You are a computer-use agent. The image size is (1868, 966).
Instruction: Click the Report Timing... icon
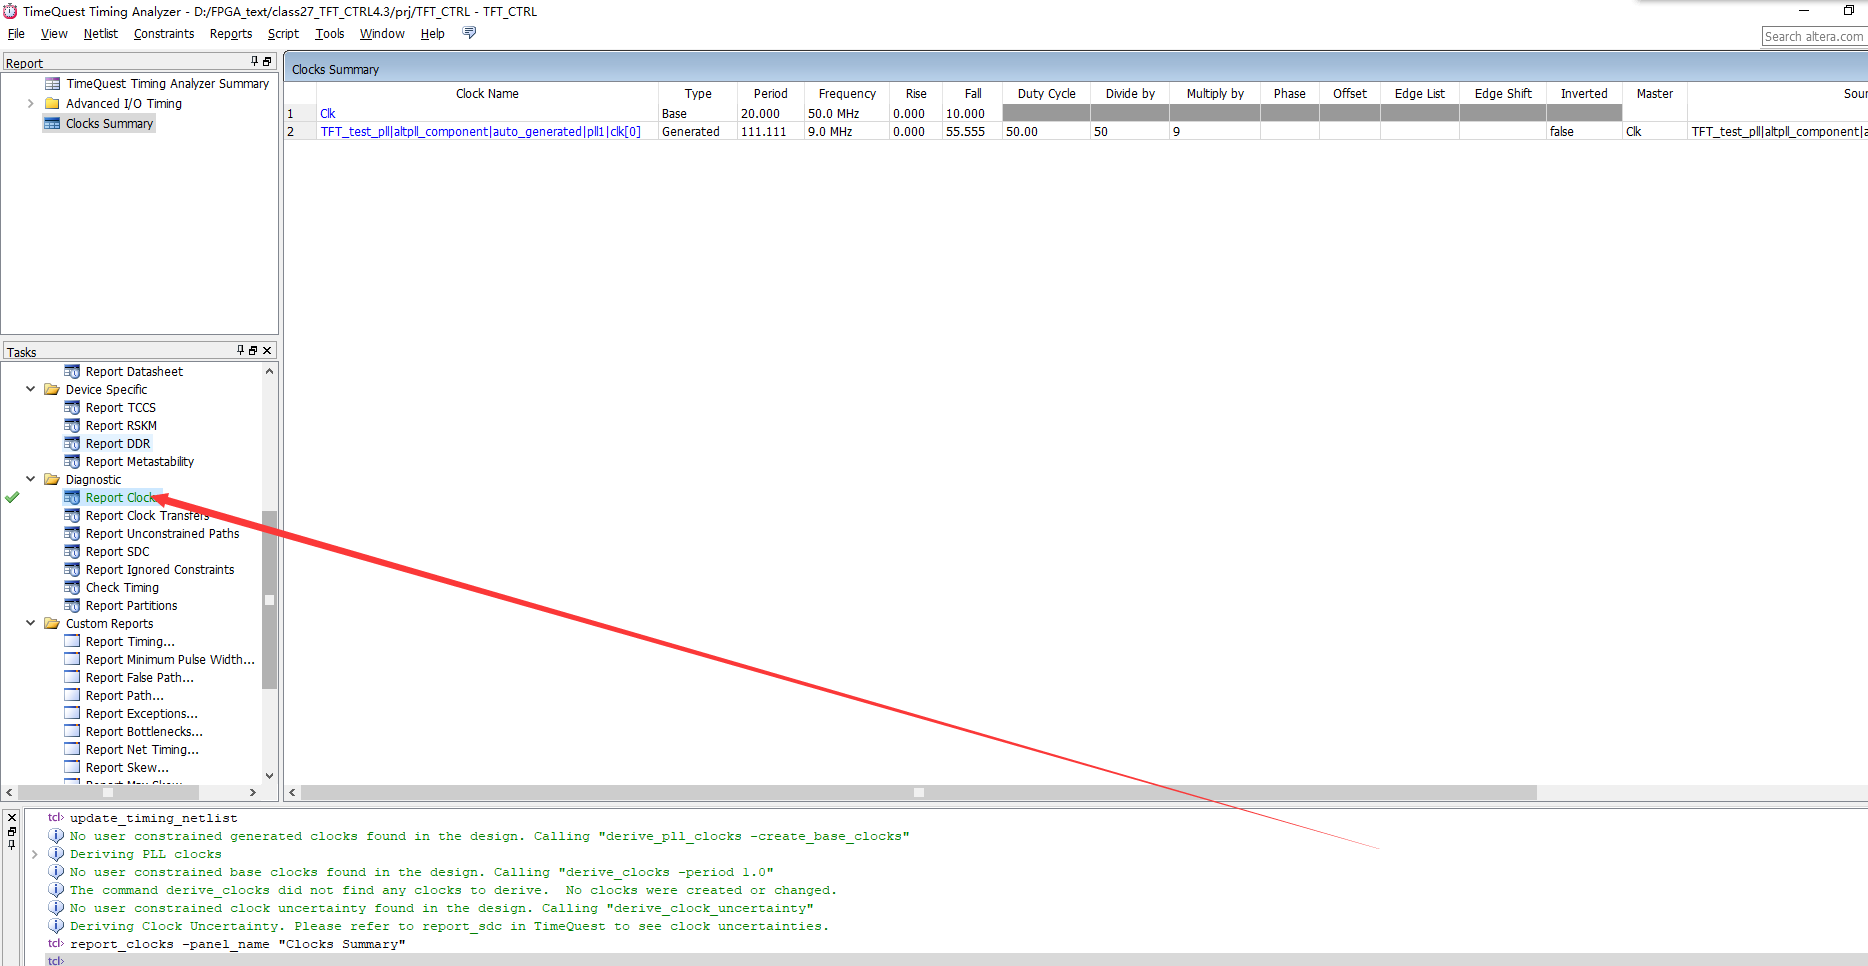click(72, 642)
